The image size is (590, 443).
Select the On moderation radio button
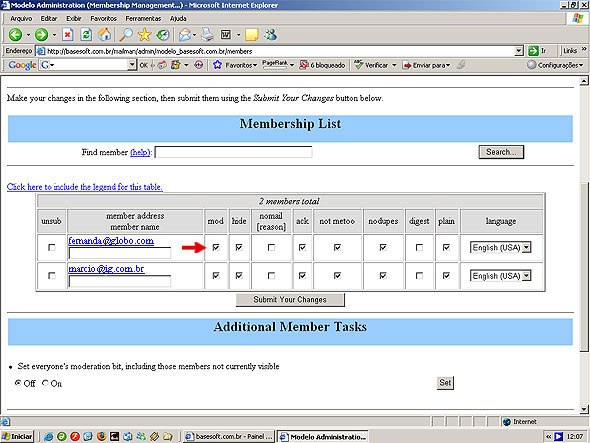pos(46,383)
